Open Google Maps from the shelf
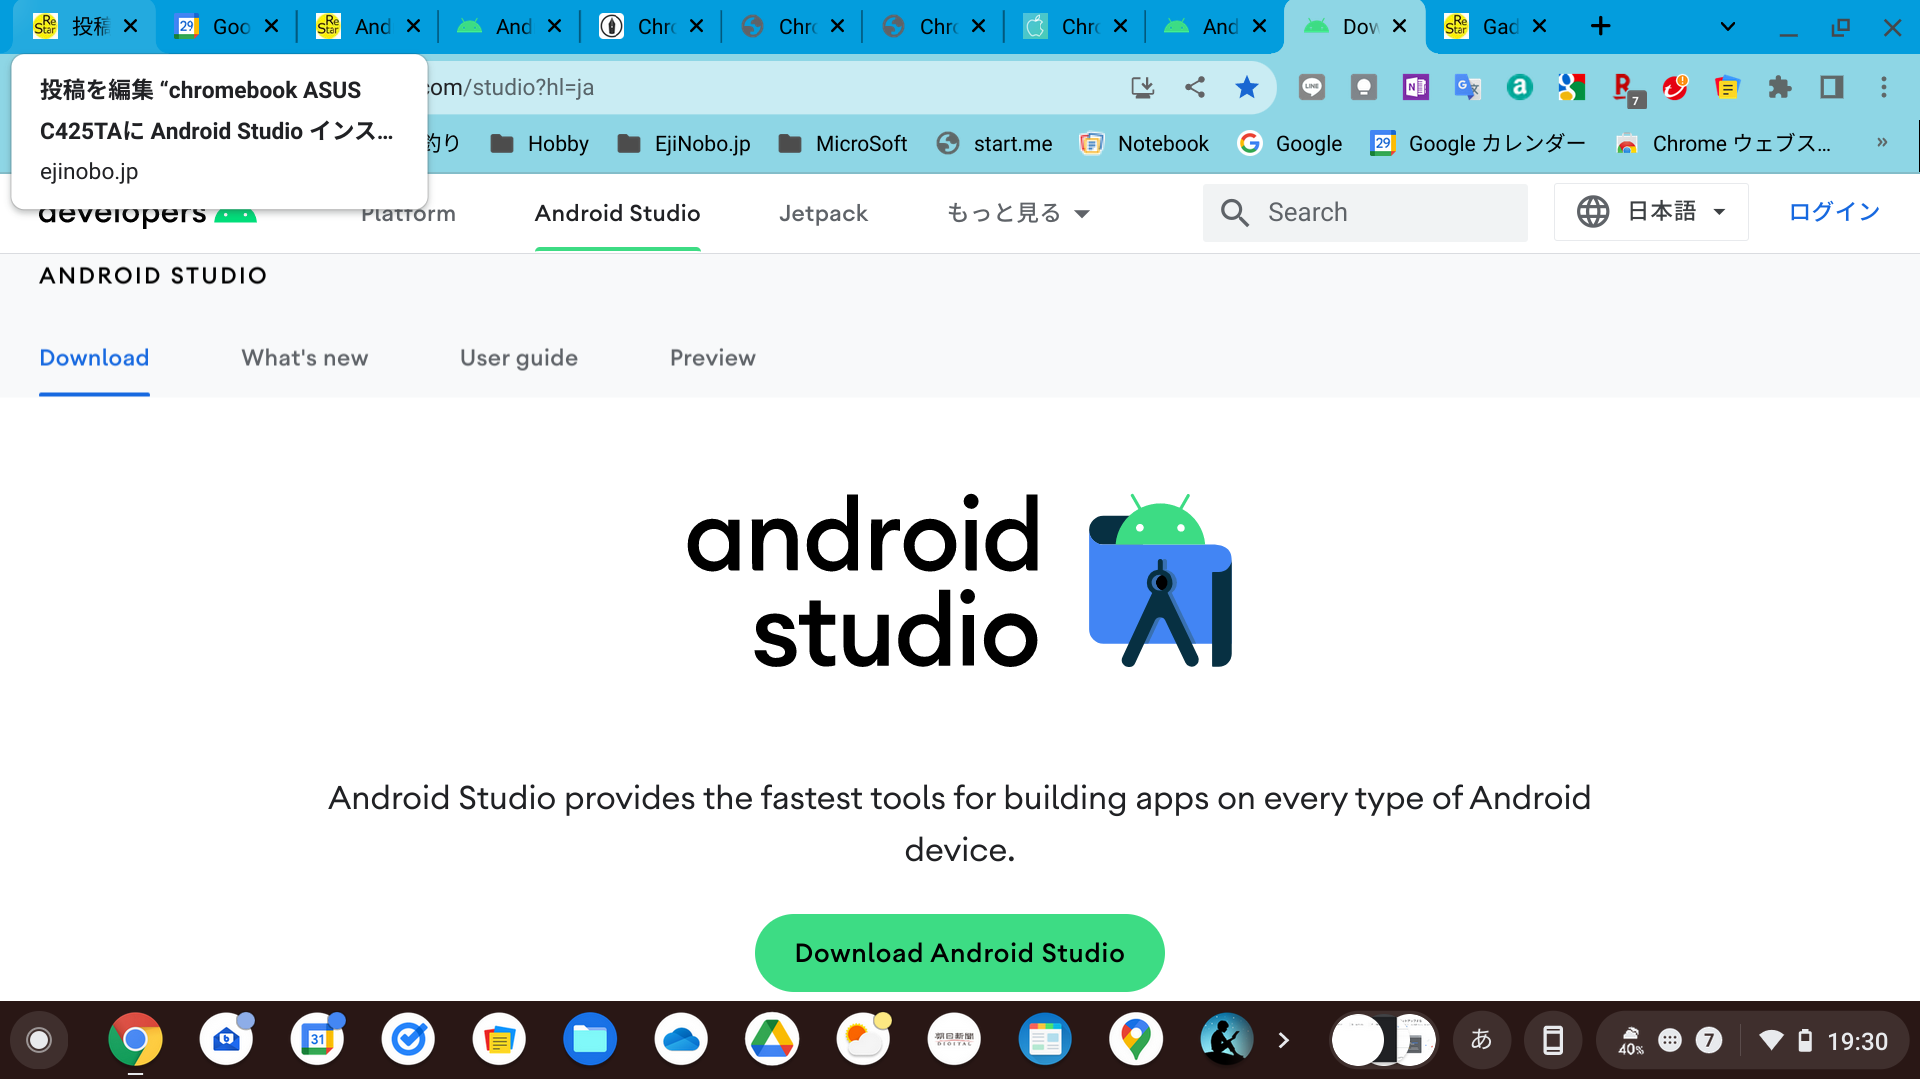Viewport: 1920px width, 1079px height. 1135,1039
